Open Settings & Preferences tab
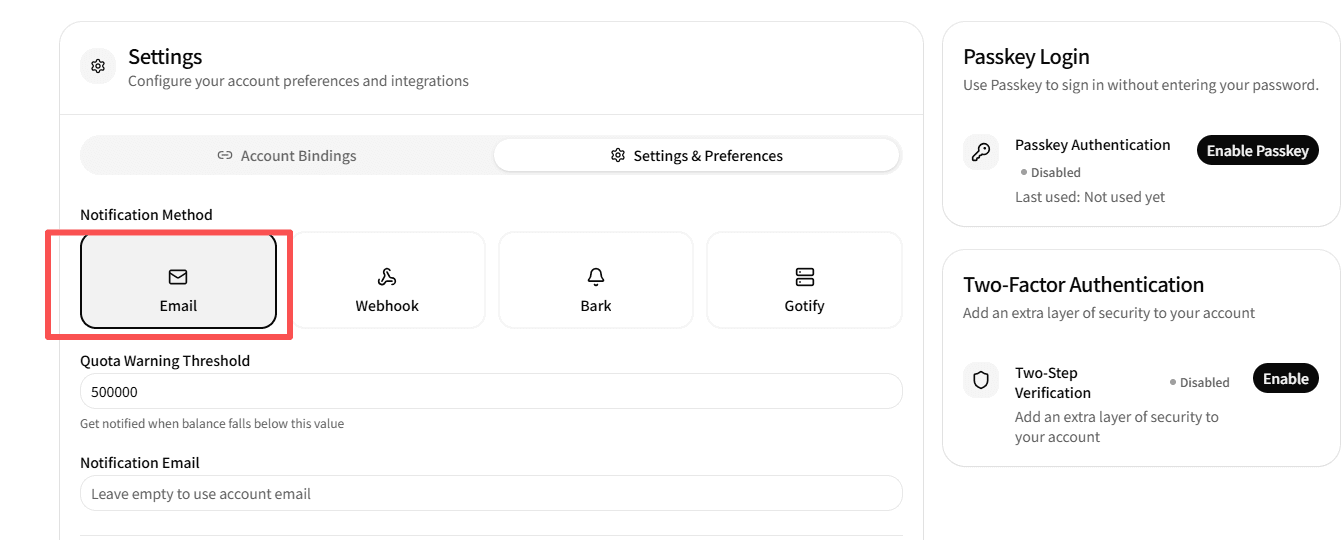Image resolution: width=1341 pixels, height=540 pixels. click(696, 155)
